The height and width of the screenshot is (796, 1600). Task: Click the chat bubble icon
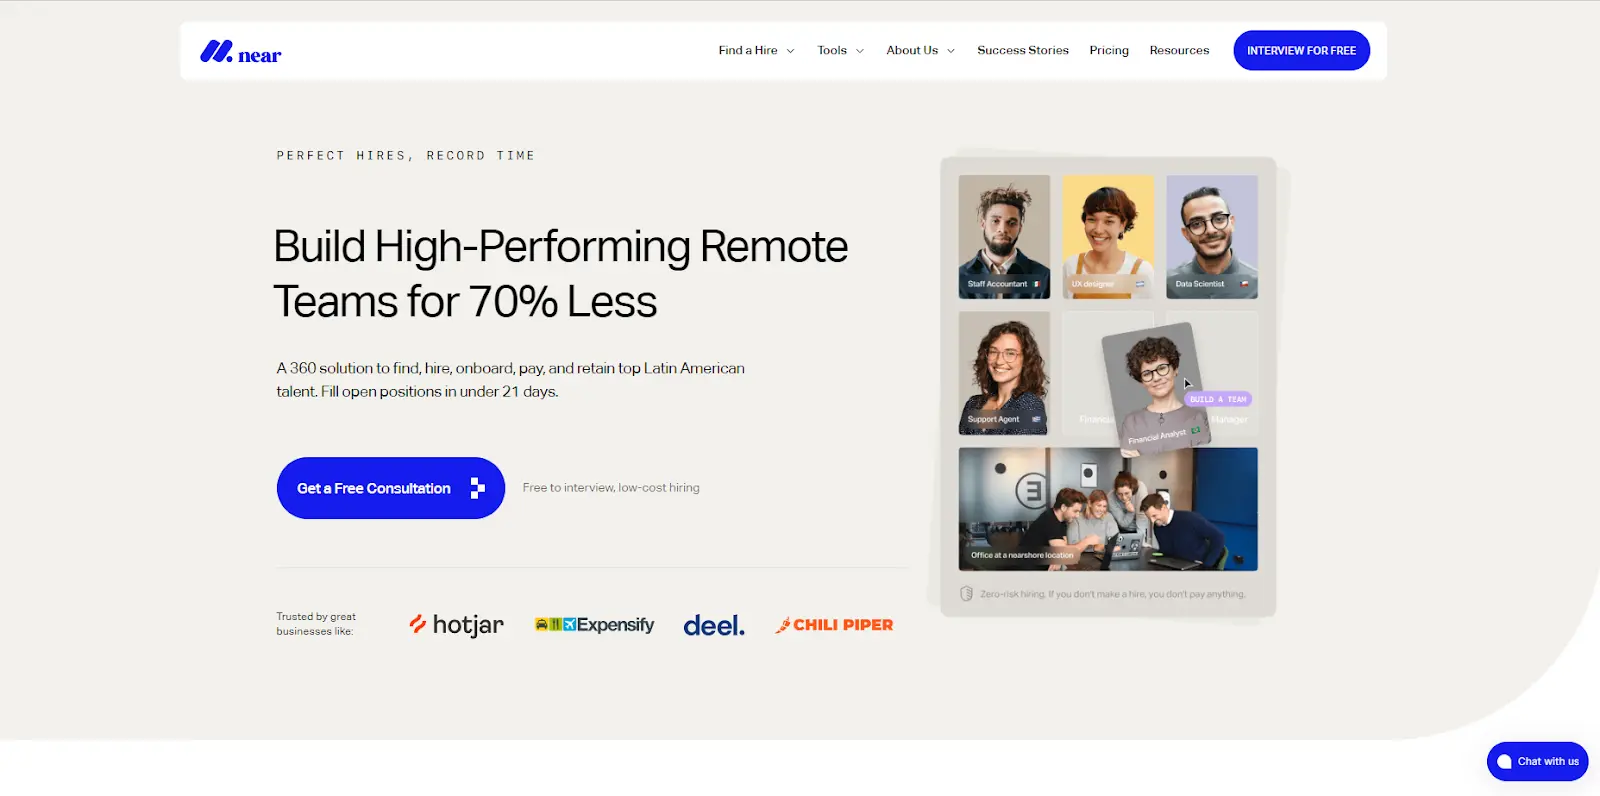point(1504,762)
